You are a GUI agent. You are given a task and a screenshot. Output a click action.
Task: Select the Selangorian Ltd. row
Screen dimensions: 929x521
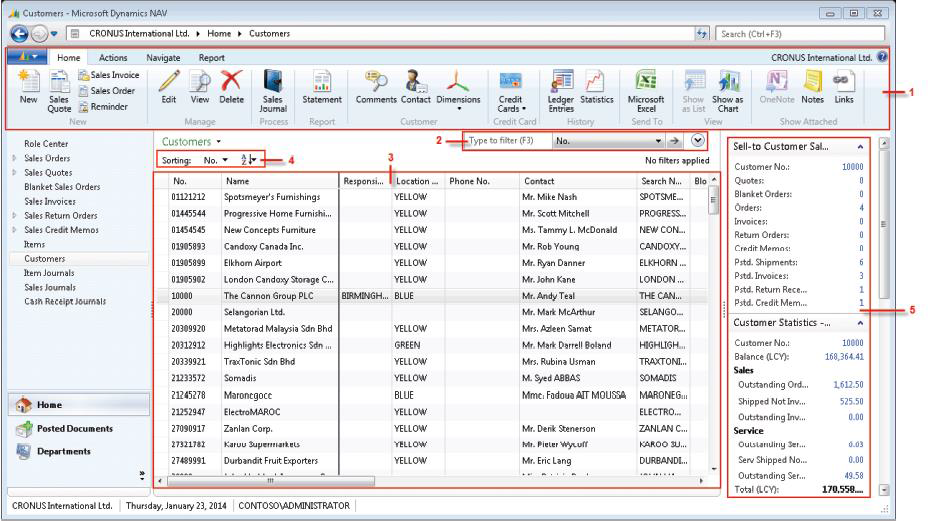[x=432, y=312]
